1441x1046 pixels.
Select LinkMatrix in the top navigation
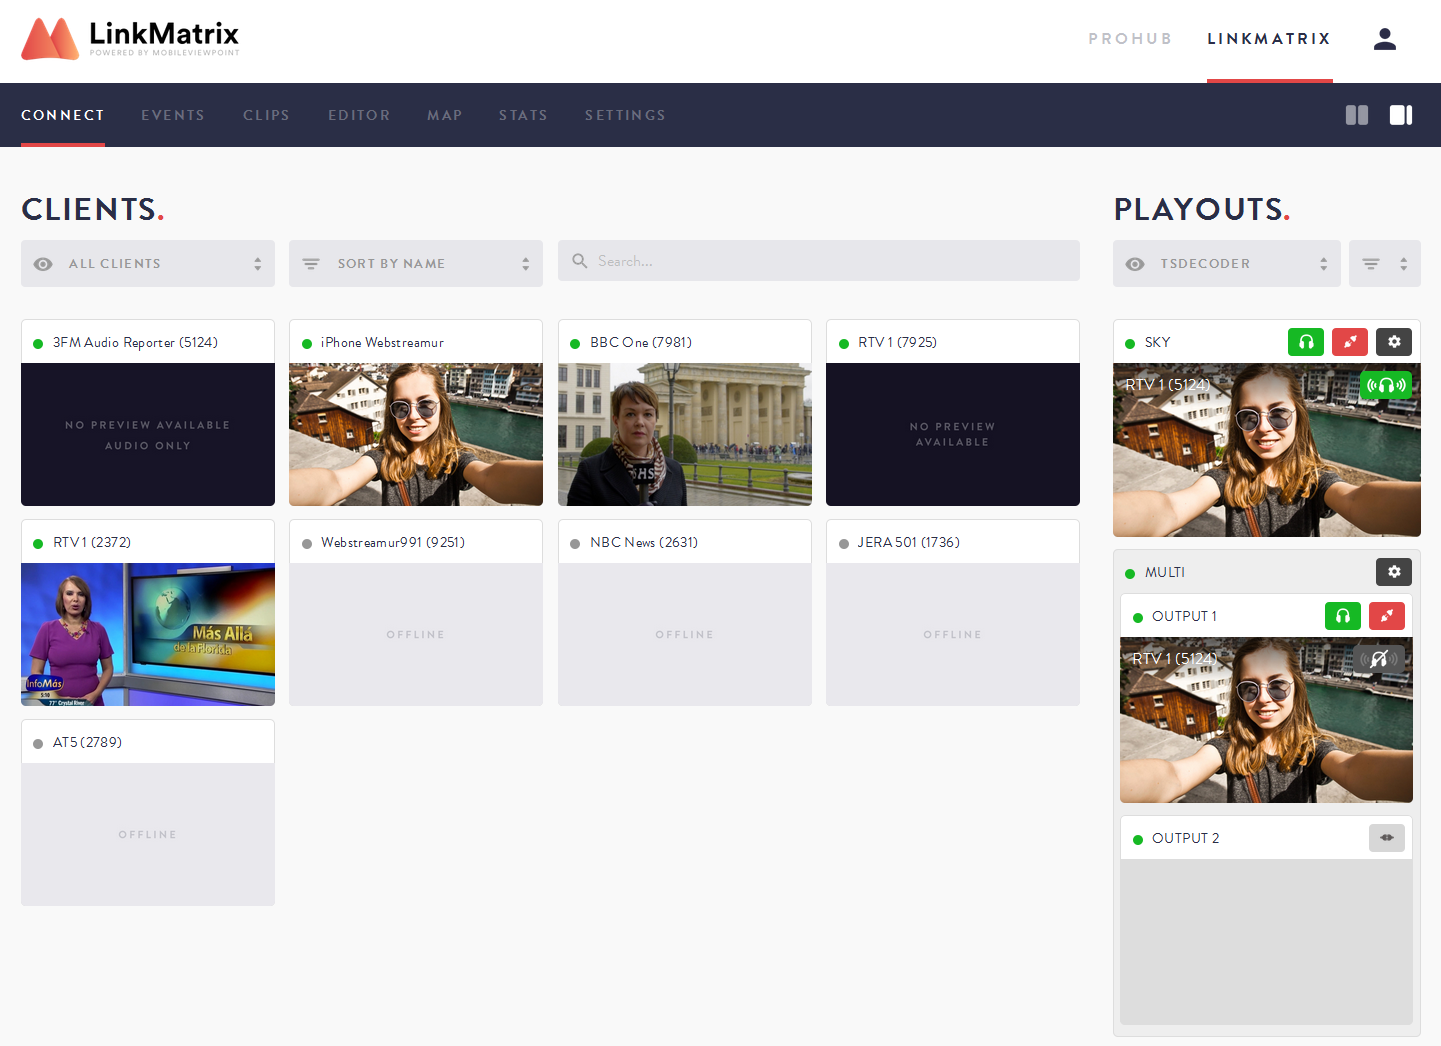coord(1269,39)
